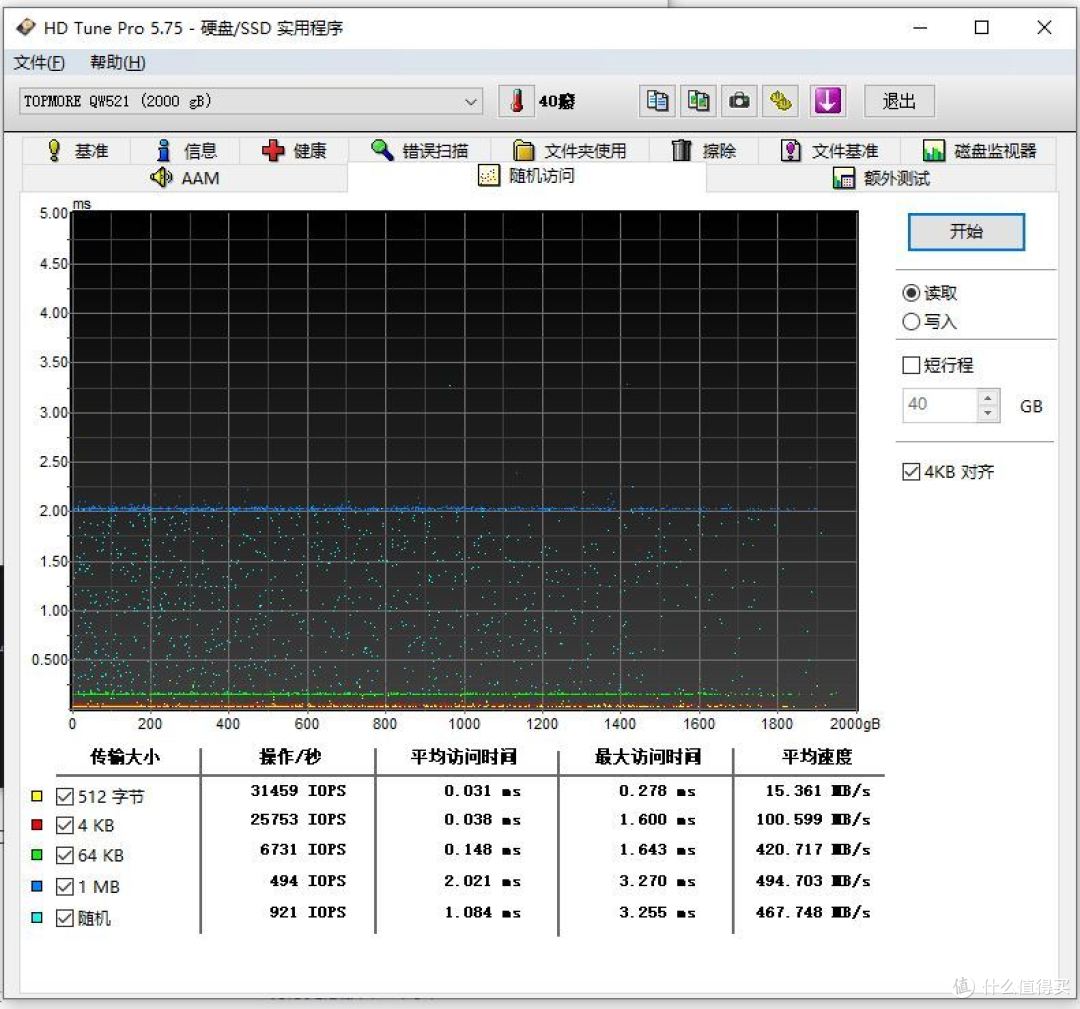Click the camera screenshot capture icon
Image resolution: width=1080 pixels, height=1009 pixels.
point(739,101)
